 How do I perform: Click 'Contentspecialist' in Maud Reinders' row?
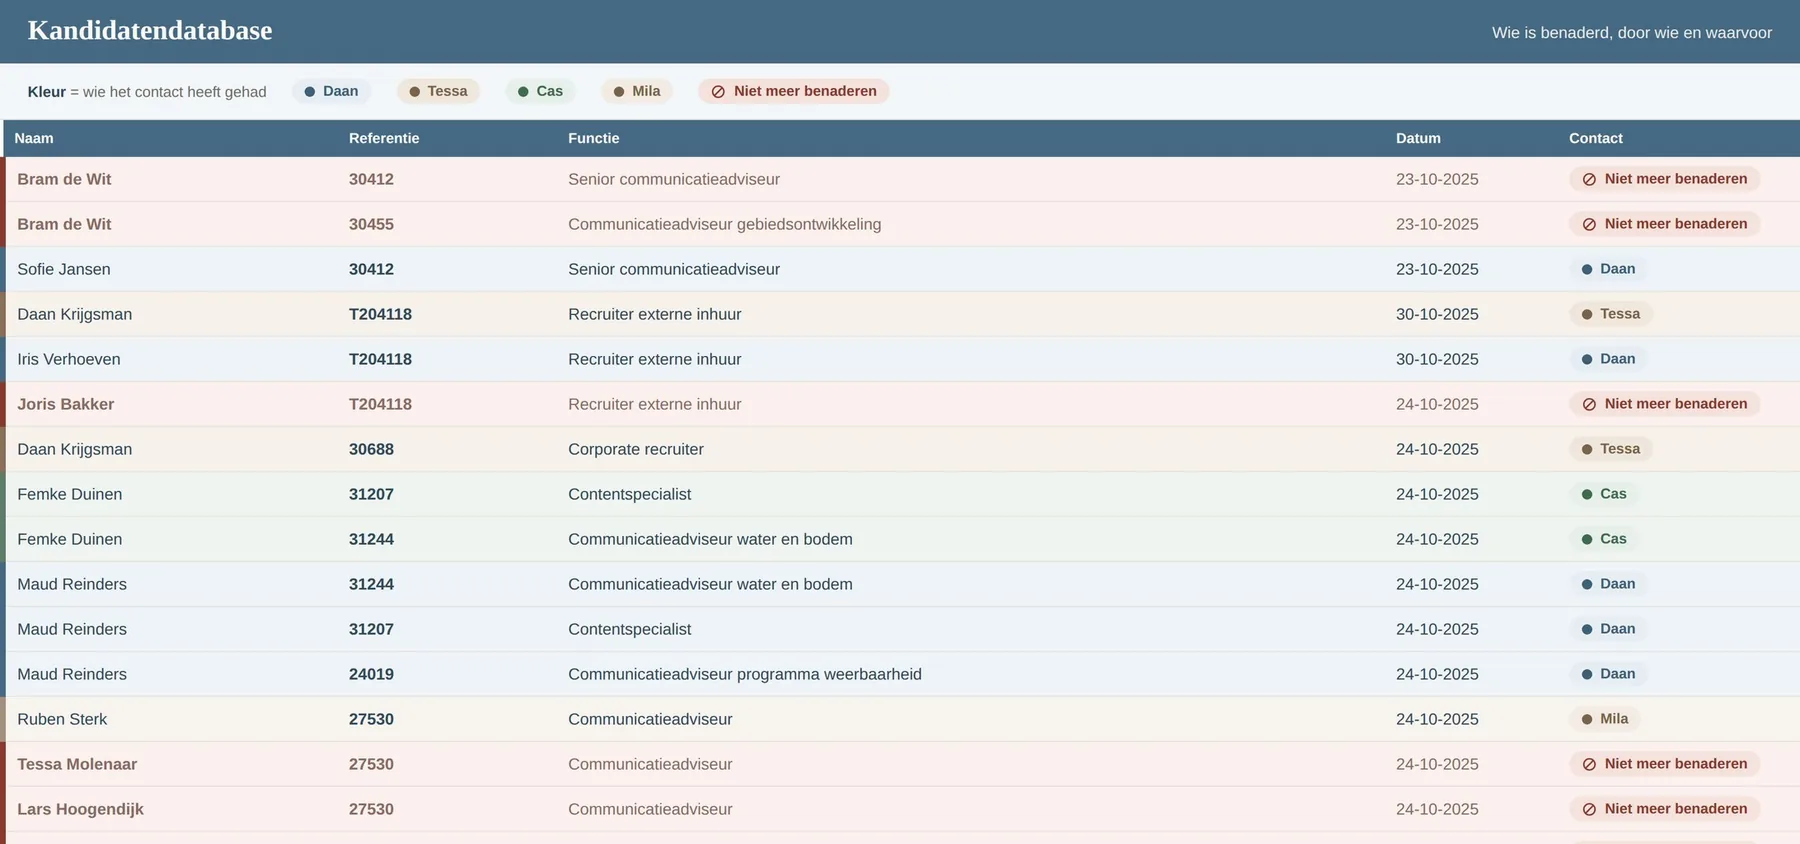[630, 629]
